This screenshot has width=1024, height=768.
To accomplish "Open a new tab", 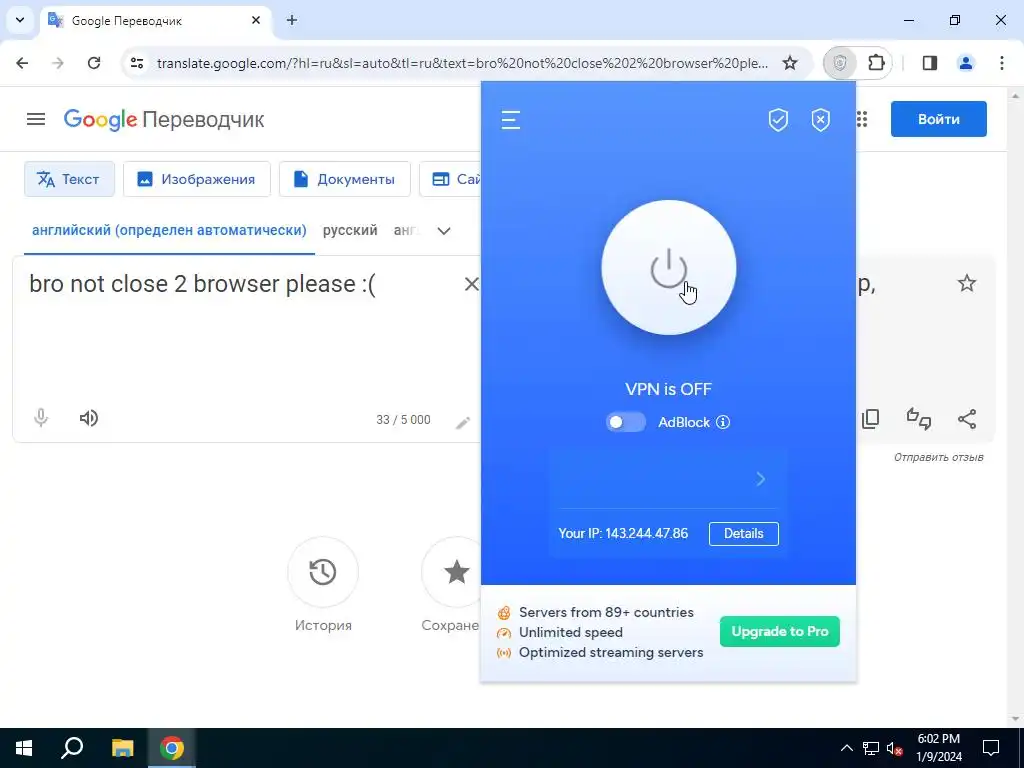I will pyautogui.click(x=292, y=20).
